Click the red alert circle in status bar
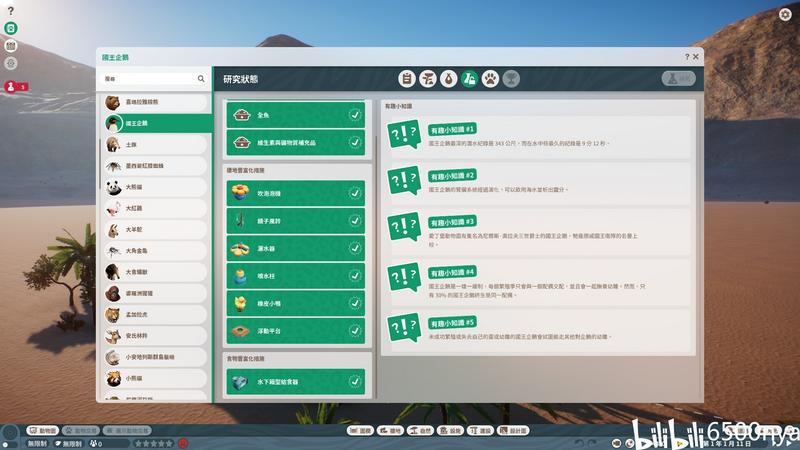This screenshot has width=800, height=450. pos(183,443)
